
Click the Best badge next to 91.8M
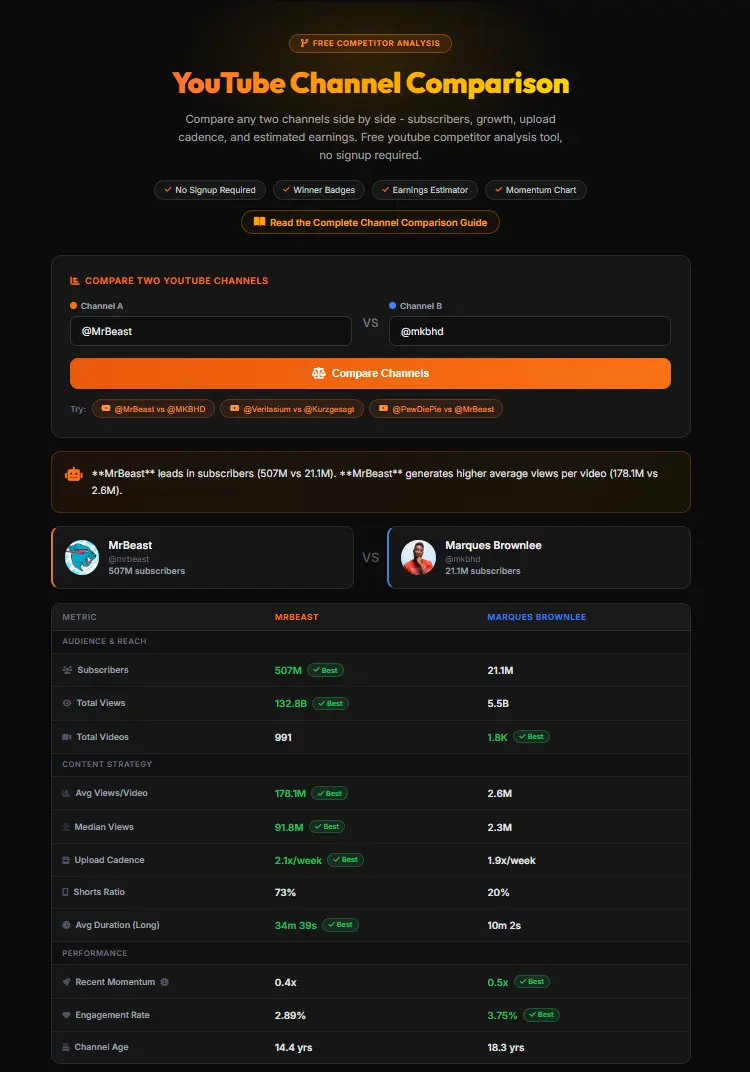(327, 827)
